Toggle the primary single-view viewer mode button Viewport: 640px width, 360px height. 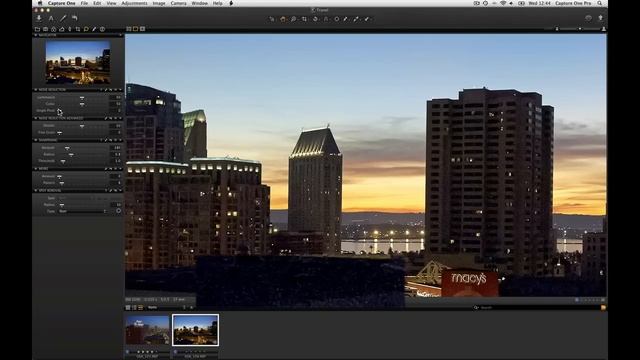pyautogui.click(x=136, y=29)
